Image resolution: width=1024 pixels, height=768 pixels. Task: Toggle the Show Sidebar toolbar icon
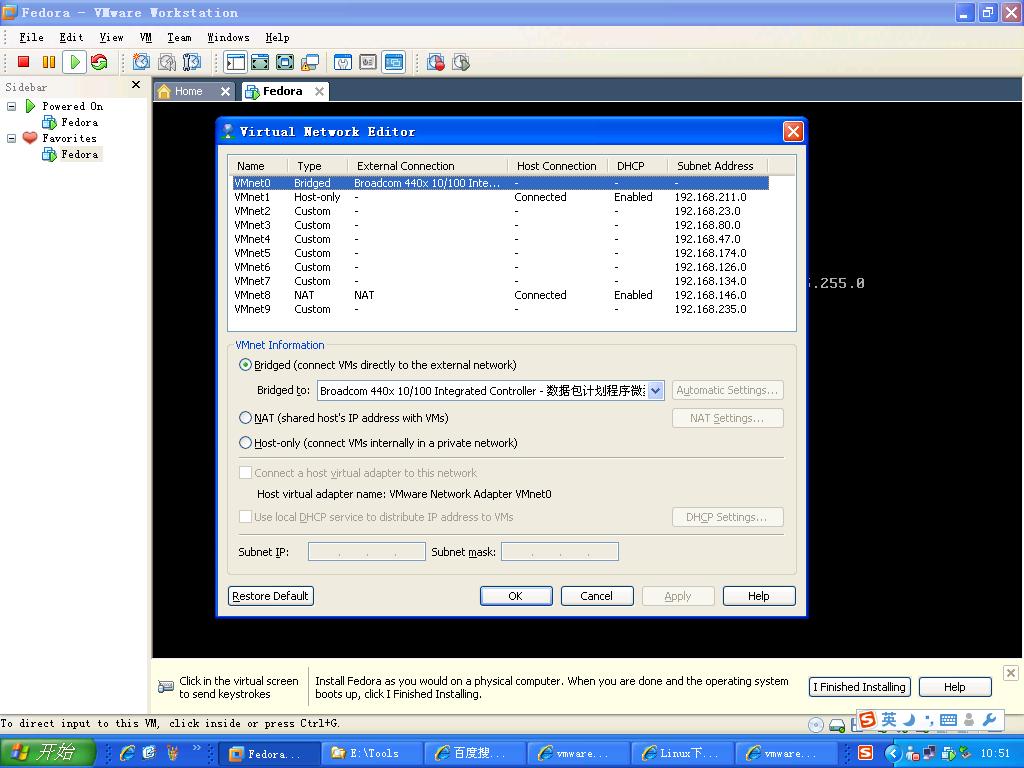(235, 62)
